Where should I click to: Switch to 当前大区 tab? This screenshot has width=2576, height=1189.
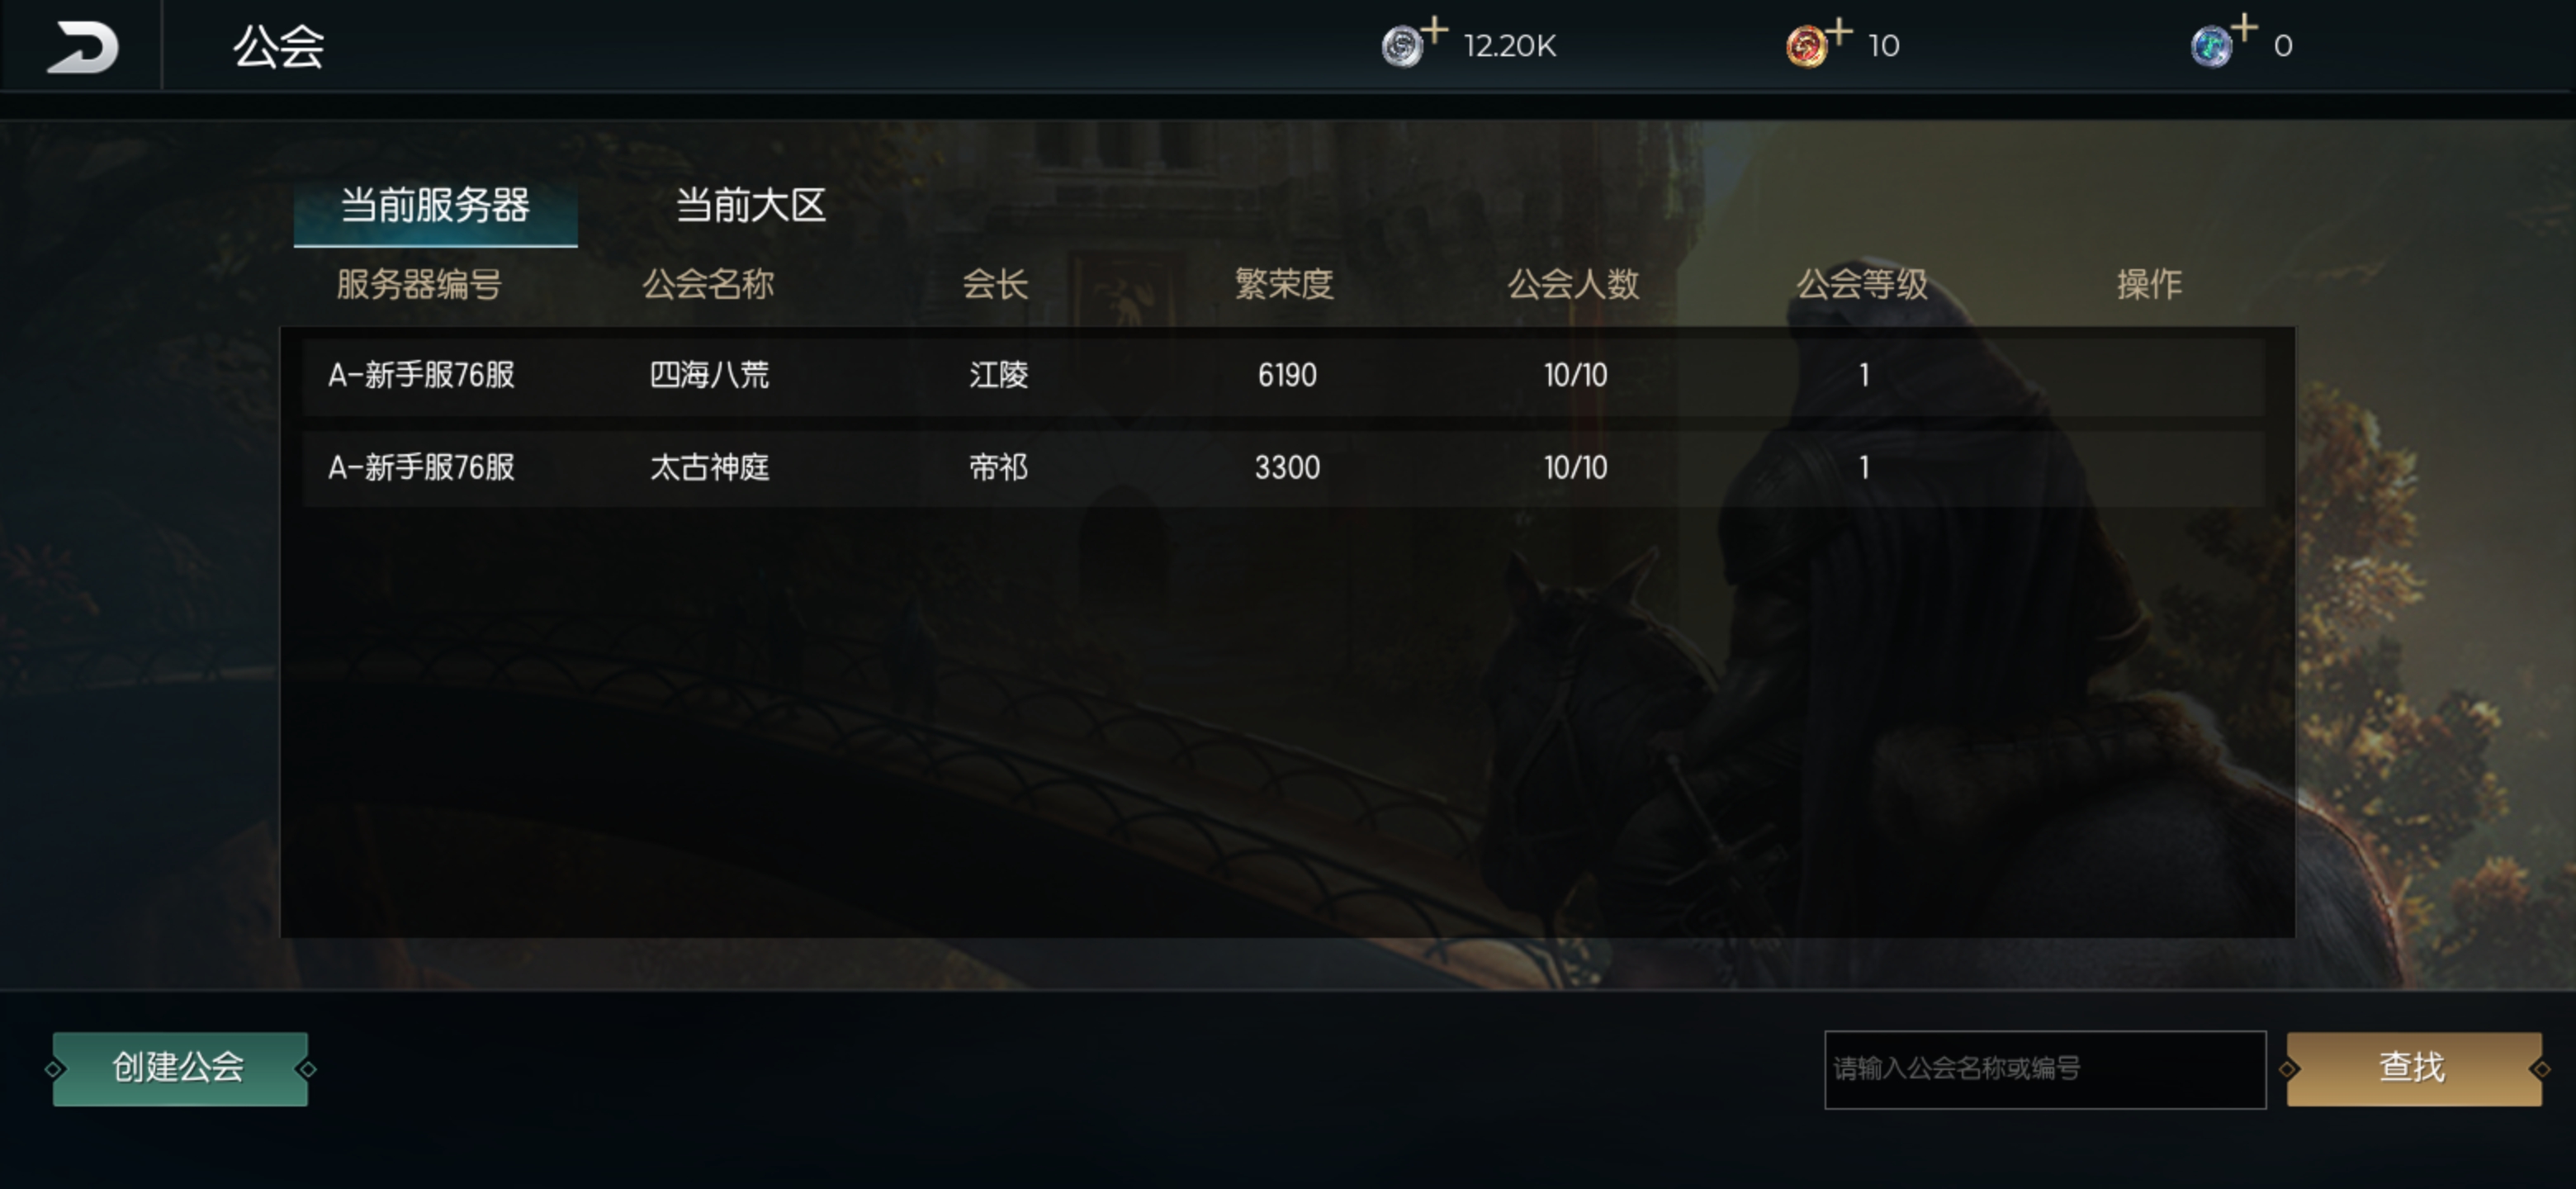[751, 207]
